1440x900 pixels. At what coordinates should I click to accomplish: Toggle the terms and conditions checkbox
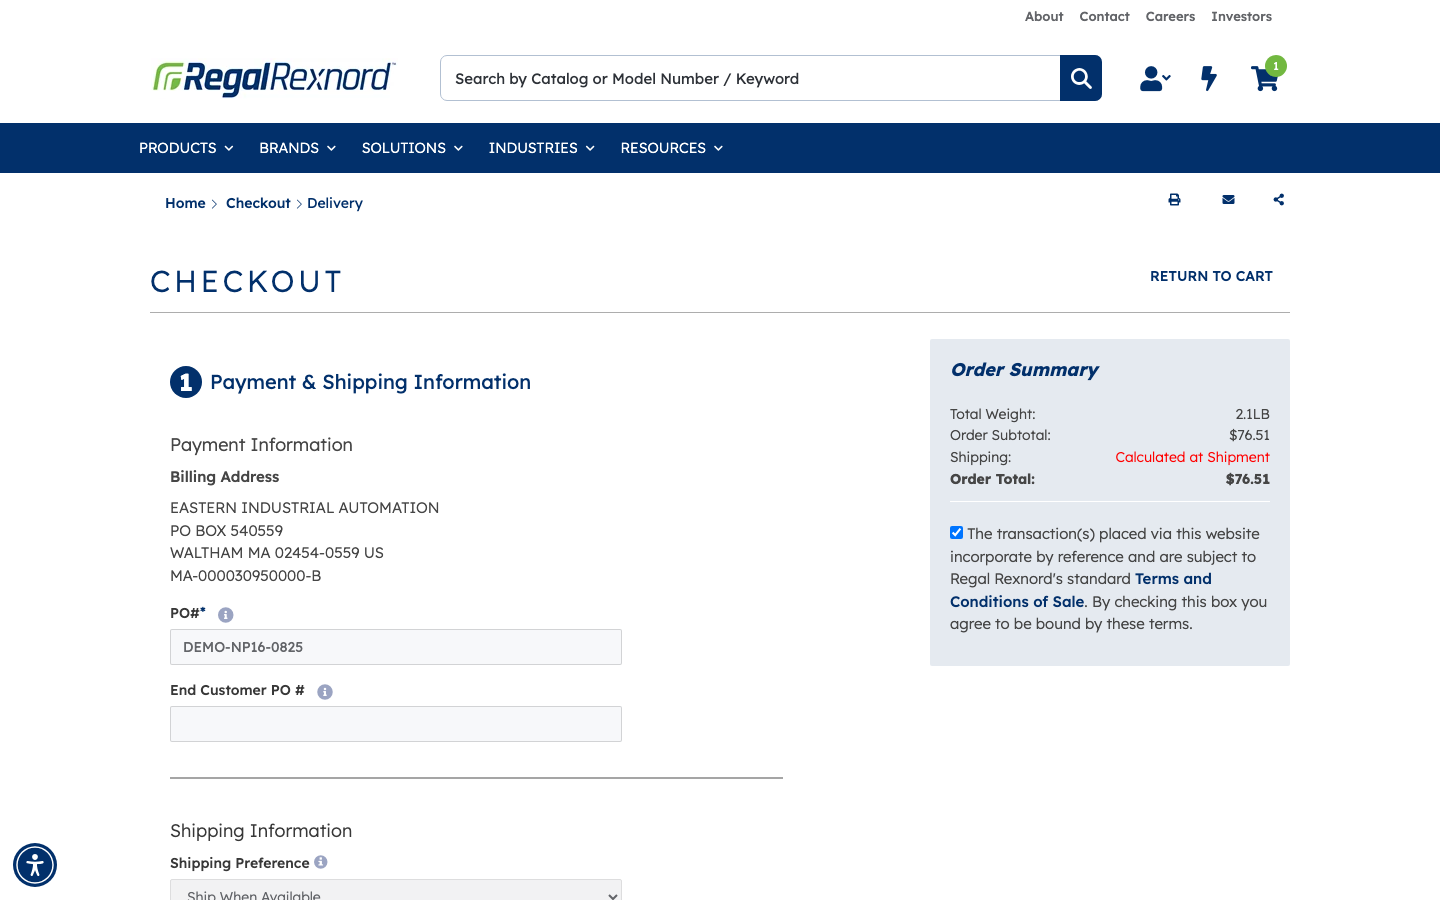(957, 533)
